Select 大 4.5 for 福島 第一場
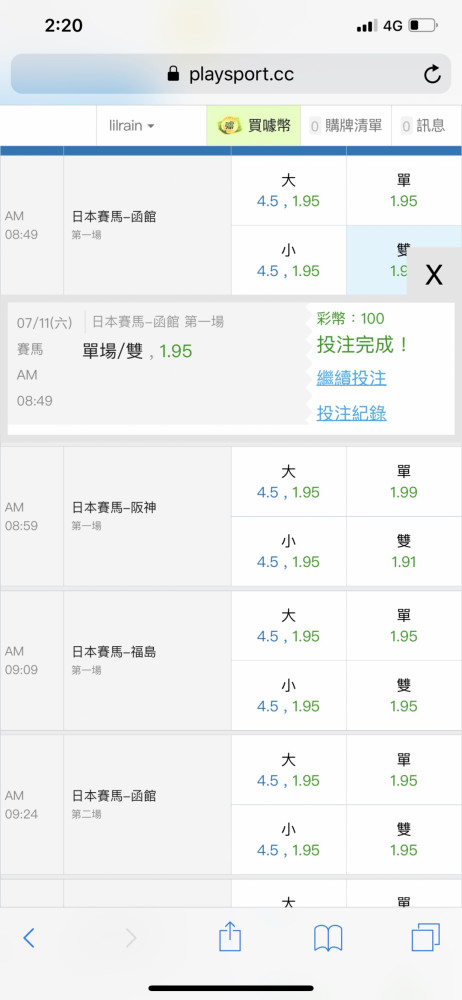 click(x=288, y=626)
